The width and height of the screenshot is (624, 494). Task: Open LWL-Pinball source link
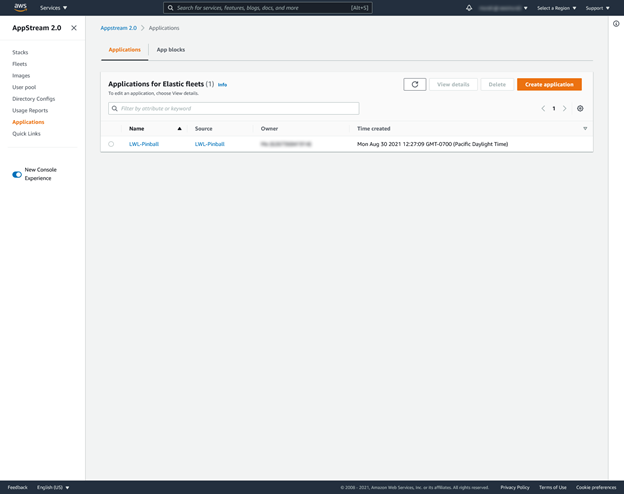(210, 144)
